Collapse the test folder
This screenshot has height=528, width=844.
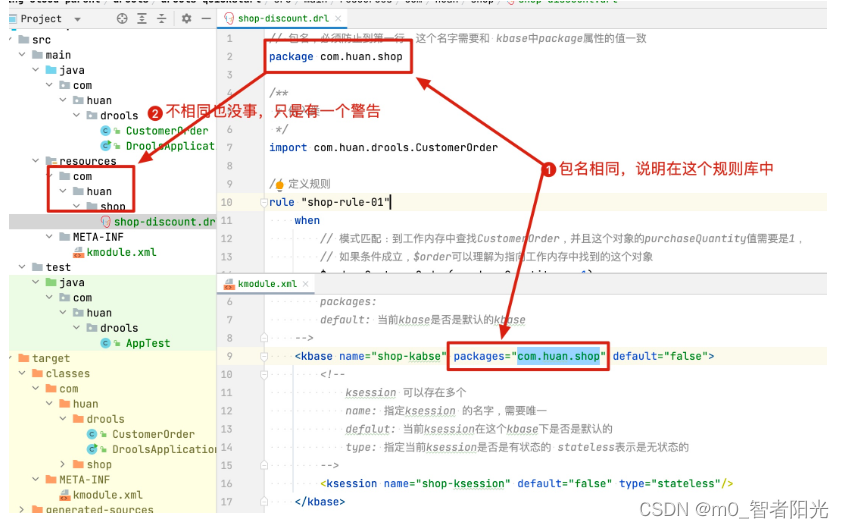tap(22, 267)
